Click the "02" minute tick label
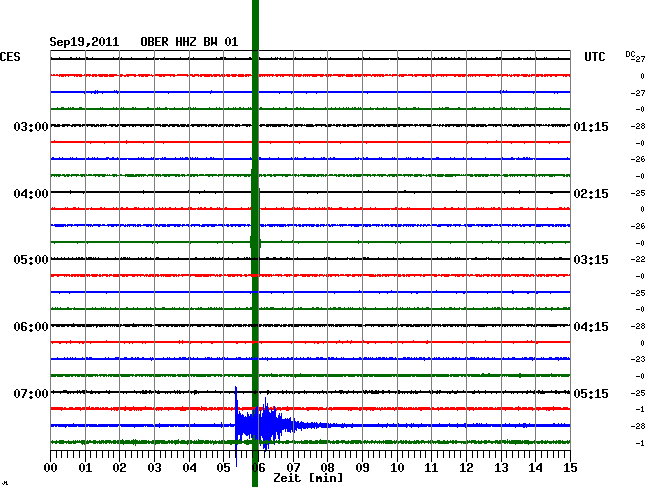The image size is (650, 494). tap(119, 468)
